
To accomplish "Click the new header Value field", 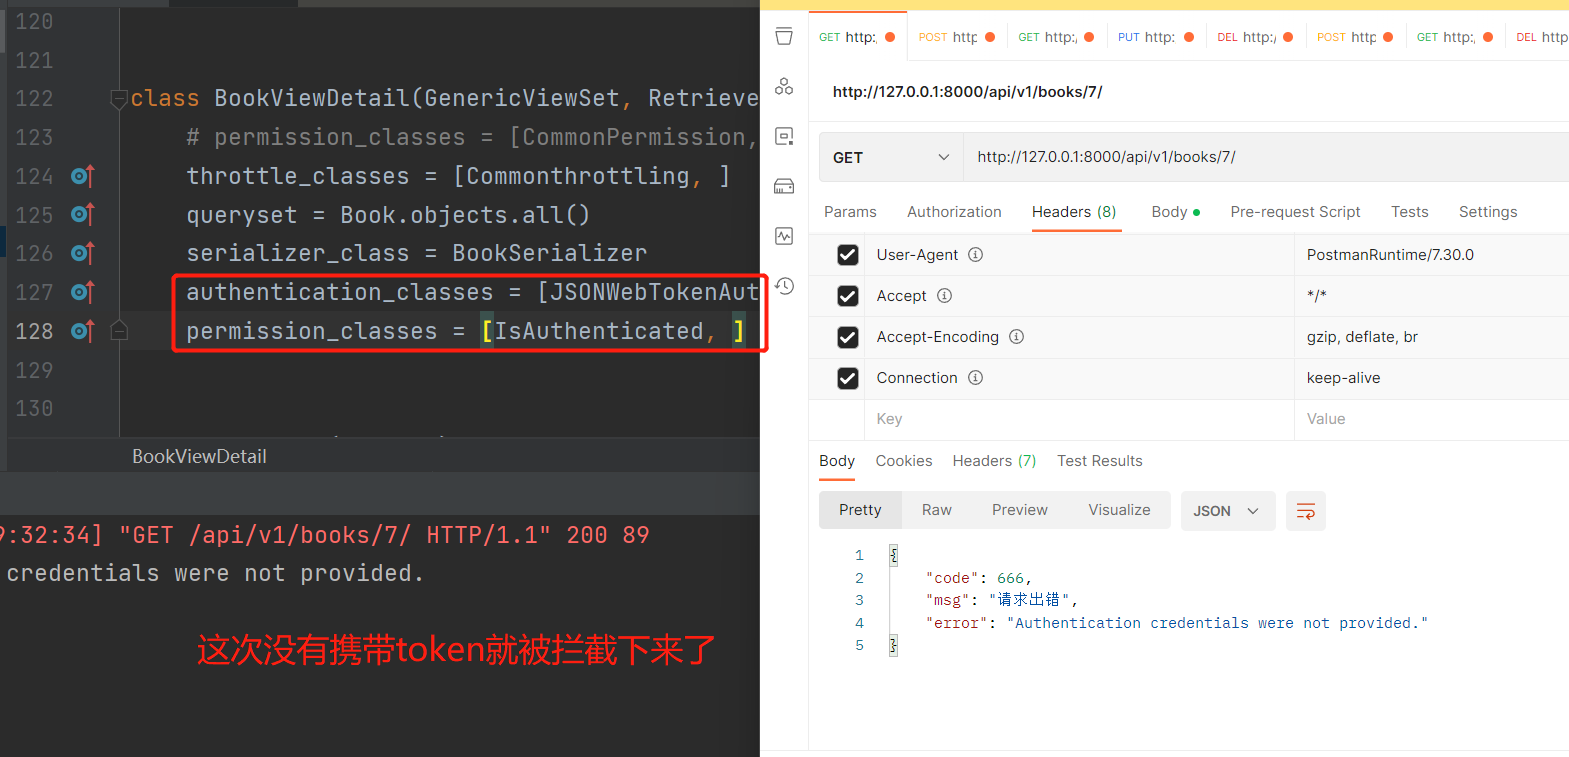I will point(1431,419).
